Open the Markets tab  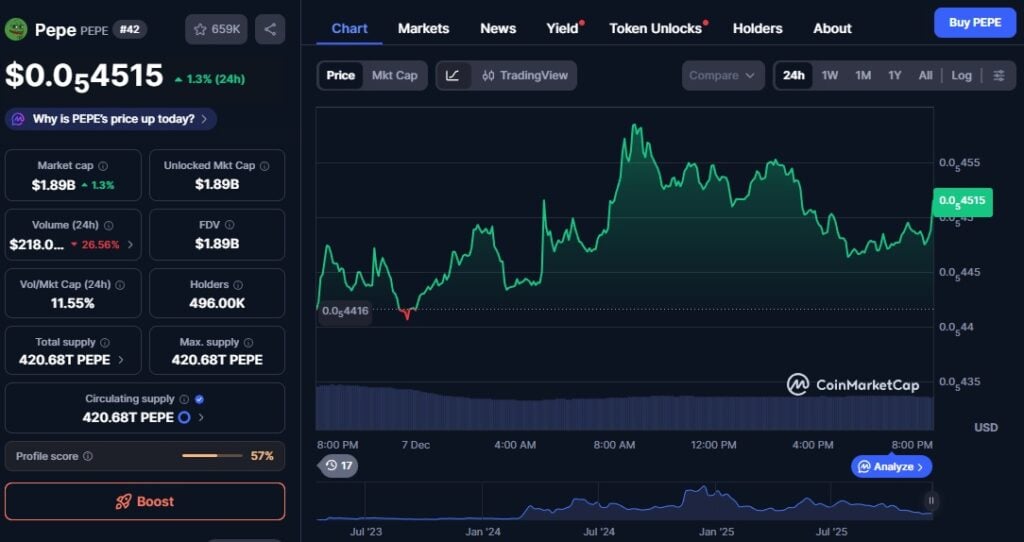pos(423,29)
